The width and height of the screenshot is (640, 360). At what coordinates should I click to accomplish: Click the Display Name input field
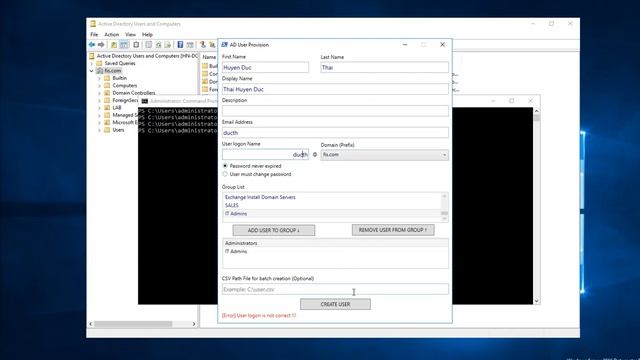tap(335, 89)
